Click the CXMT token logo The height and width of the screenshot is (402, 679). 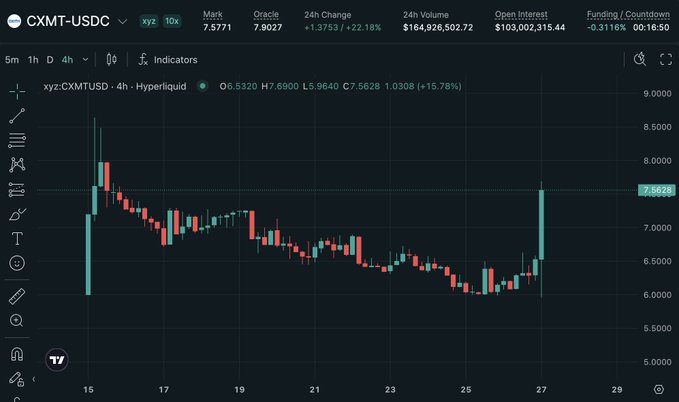tap(14, 21)
